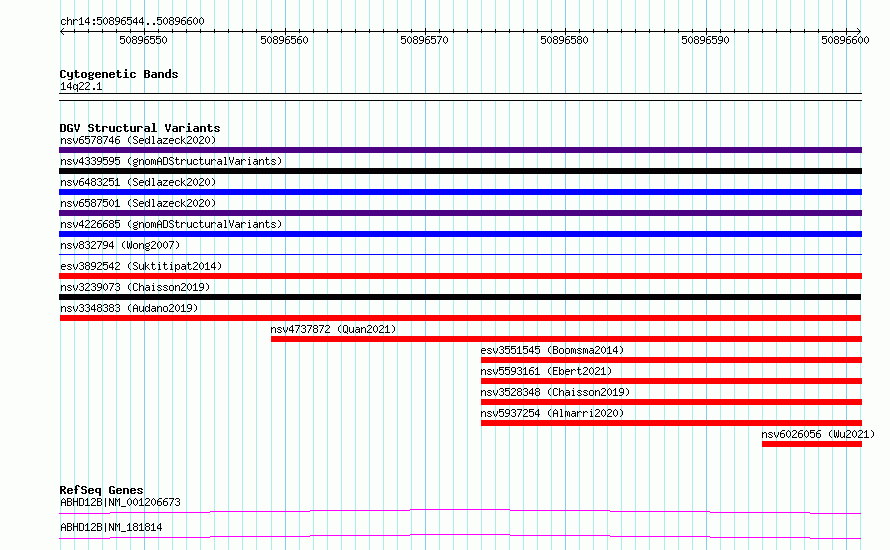Click the black nsv4339595 variant bar
Image resolution: width=890 pixels, height=550 pixels.
(460, 171)
